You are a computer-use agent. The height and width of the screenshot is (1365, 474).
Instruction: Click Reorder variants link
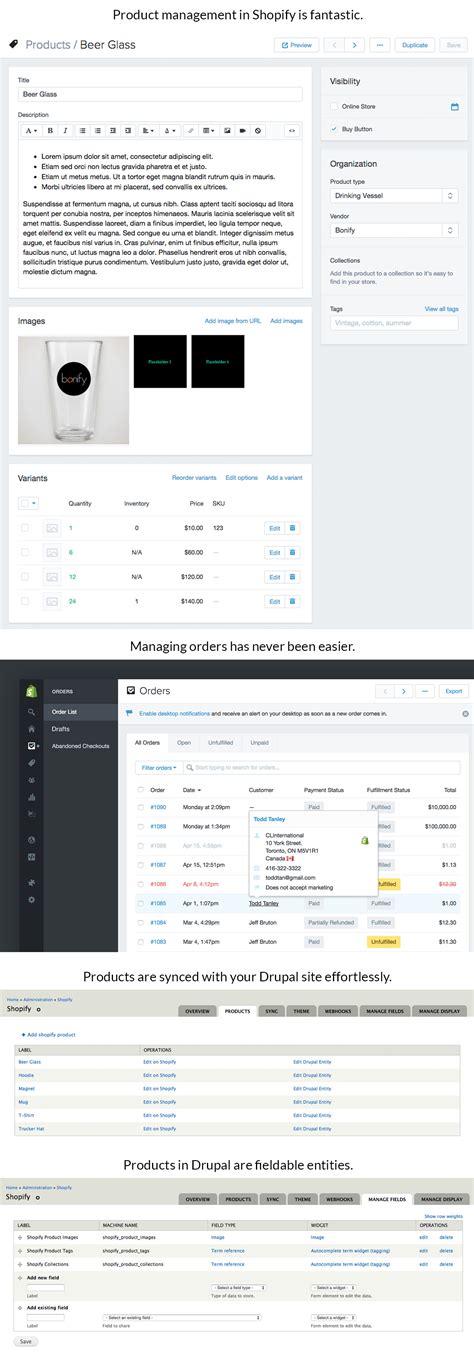(x=194, y=478)
